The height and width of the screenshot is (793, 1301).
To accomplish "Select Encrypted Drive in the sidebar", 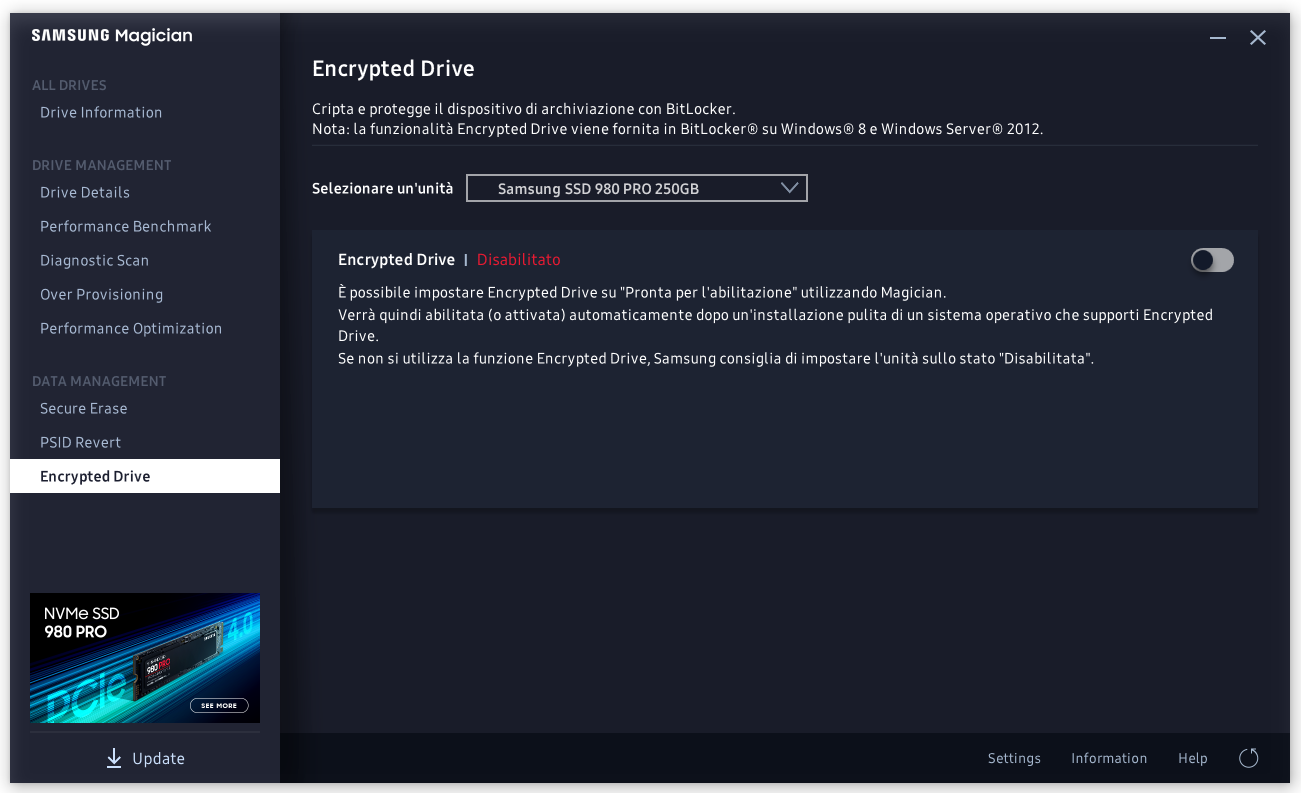I will [x=145, y=476].
